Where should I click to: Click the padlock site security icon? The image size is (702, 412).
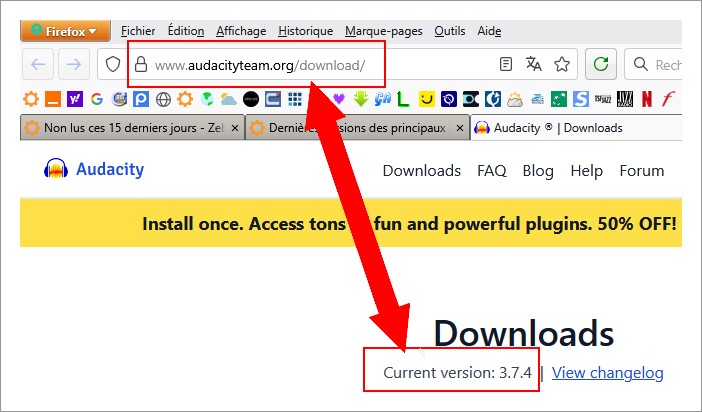point(141,64)
